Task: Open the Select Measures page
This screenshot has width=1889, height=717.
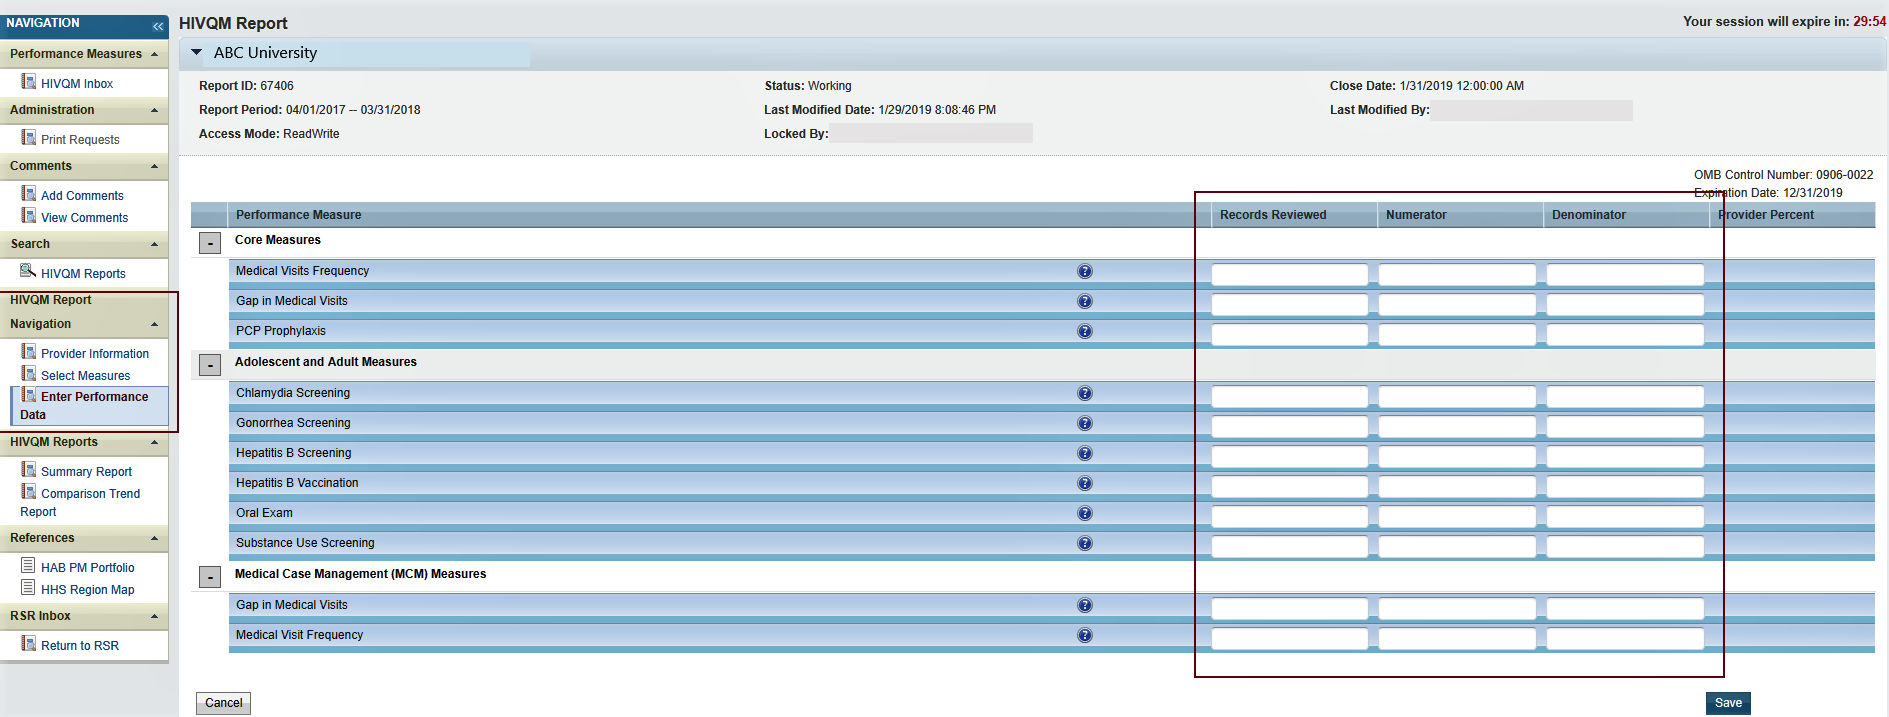Action: click(x=85, y=376)
